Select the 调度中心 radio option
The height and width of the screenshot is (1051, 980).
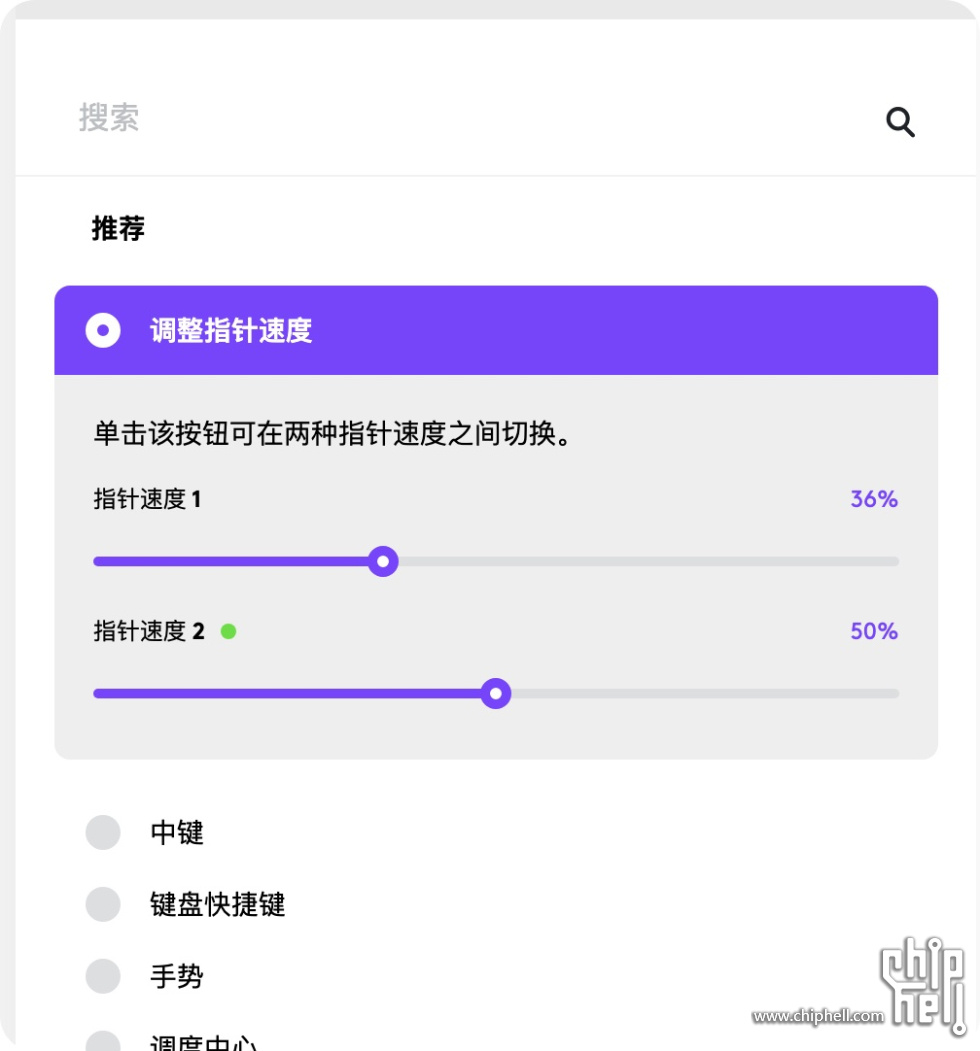pyautogui.click(x=103, y=1041)
